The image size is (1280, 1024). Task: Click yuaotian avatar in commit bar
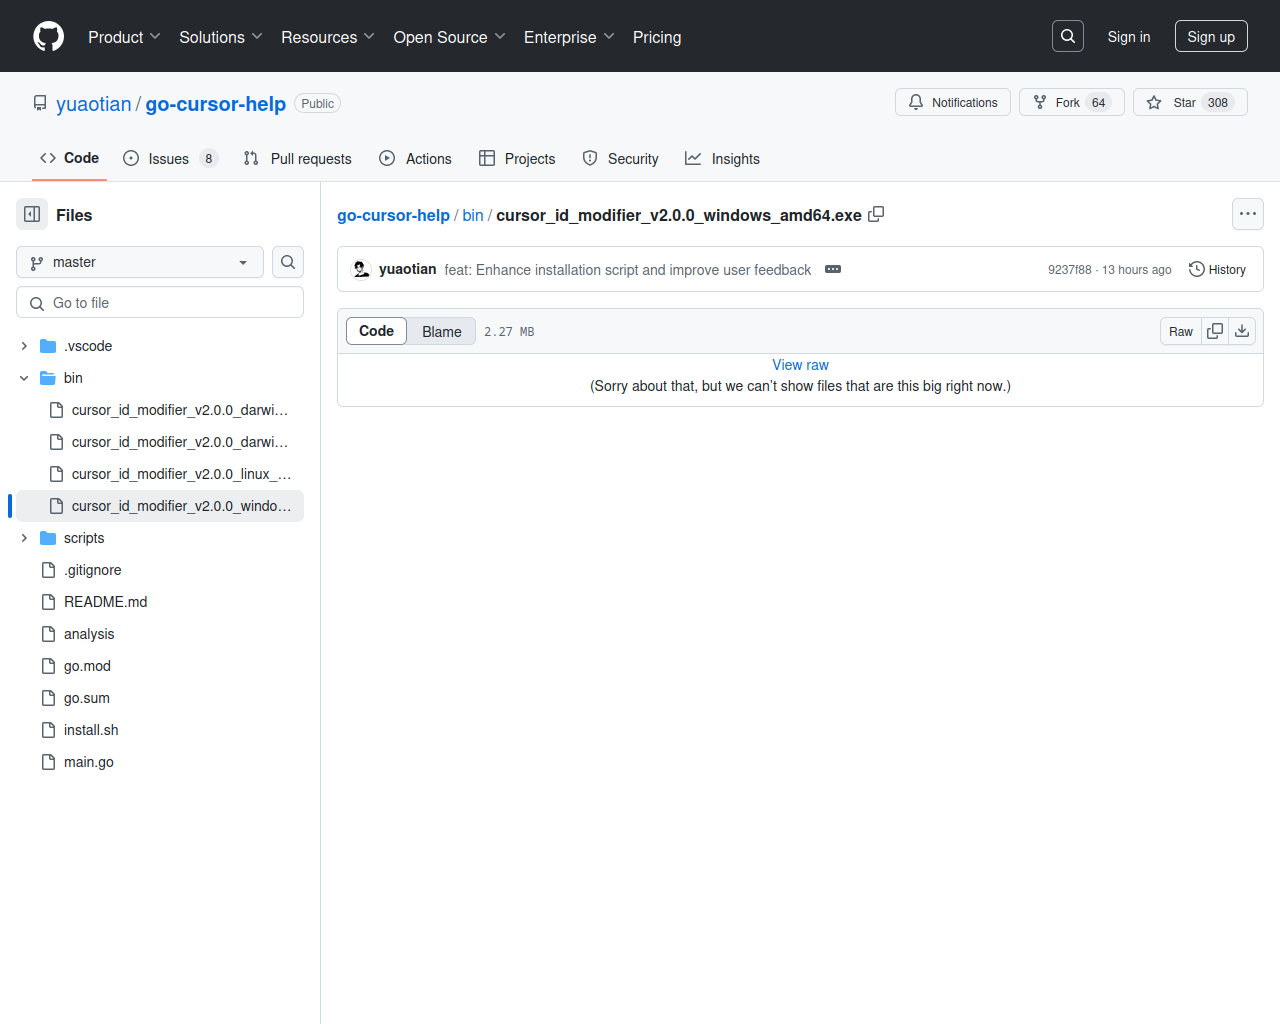point(361,269)
